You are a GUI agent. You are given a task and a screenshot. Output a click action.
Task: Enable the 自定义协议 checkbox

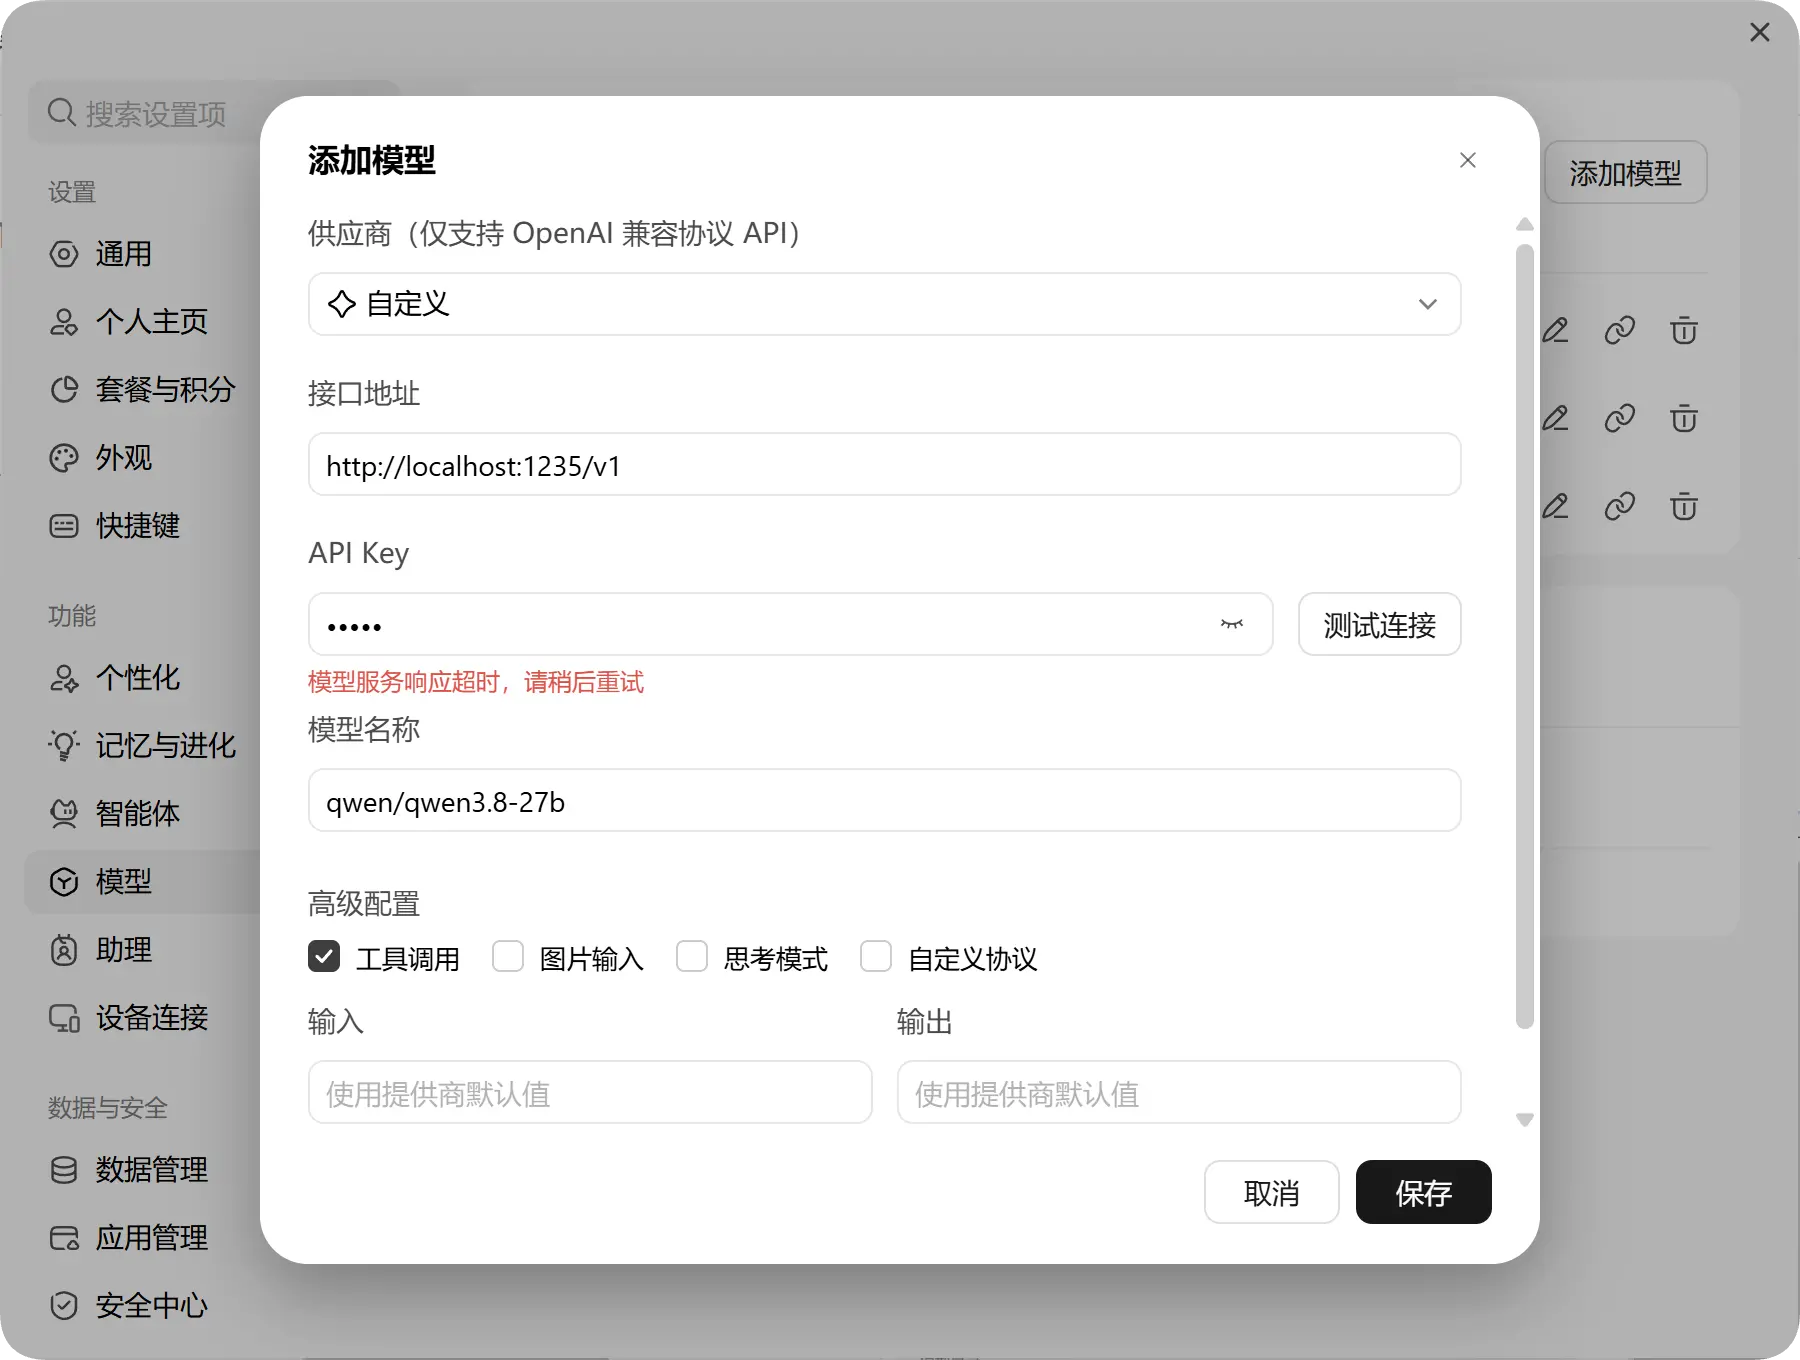tap(876, 957)
